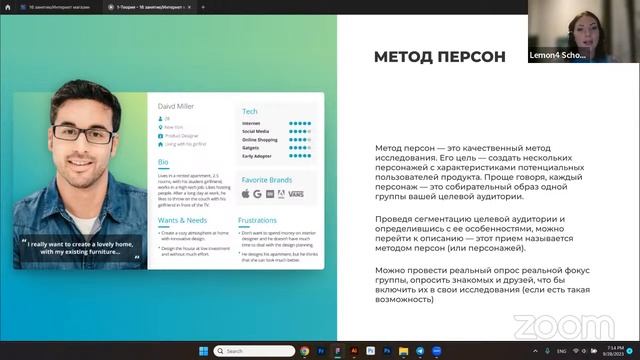Click the location pin icon on persona card
The width and height of the screenshot is (640, 360).
point(160,127)
